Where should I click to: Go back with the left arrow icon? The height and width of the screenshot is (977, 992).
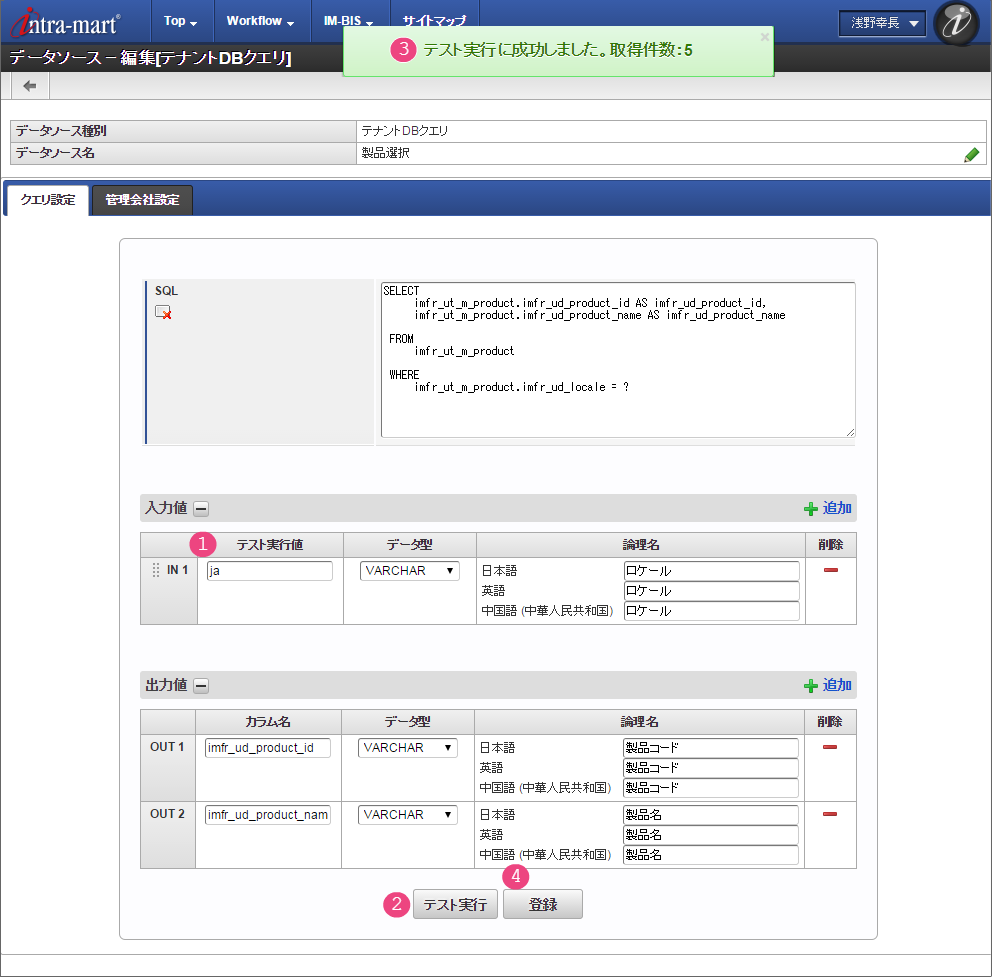(30, 86)
